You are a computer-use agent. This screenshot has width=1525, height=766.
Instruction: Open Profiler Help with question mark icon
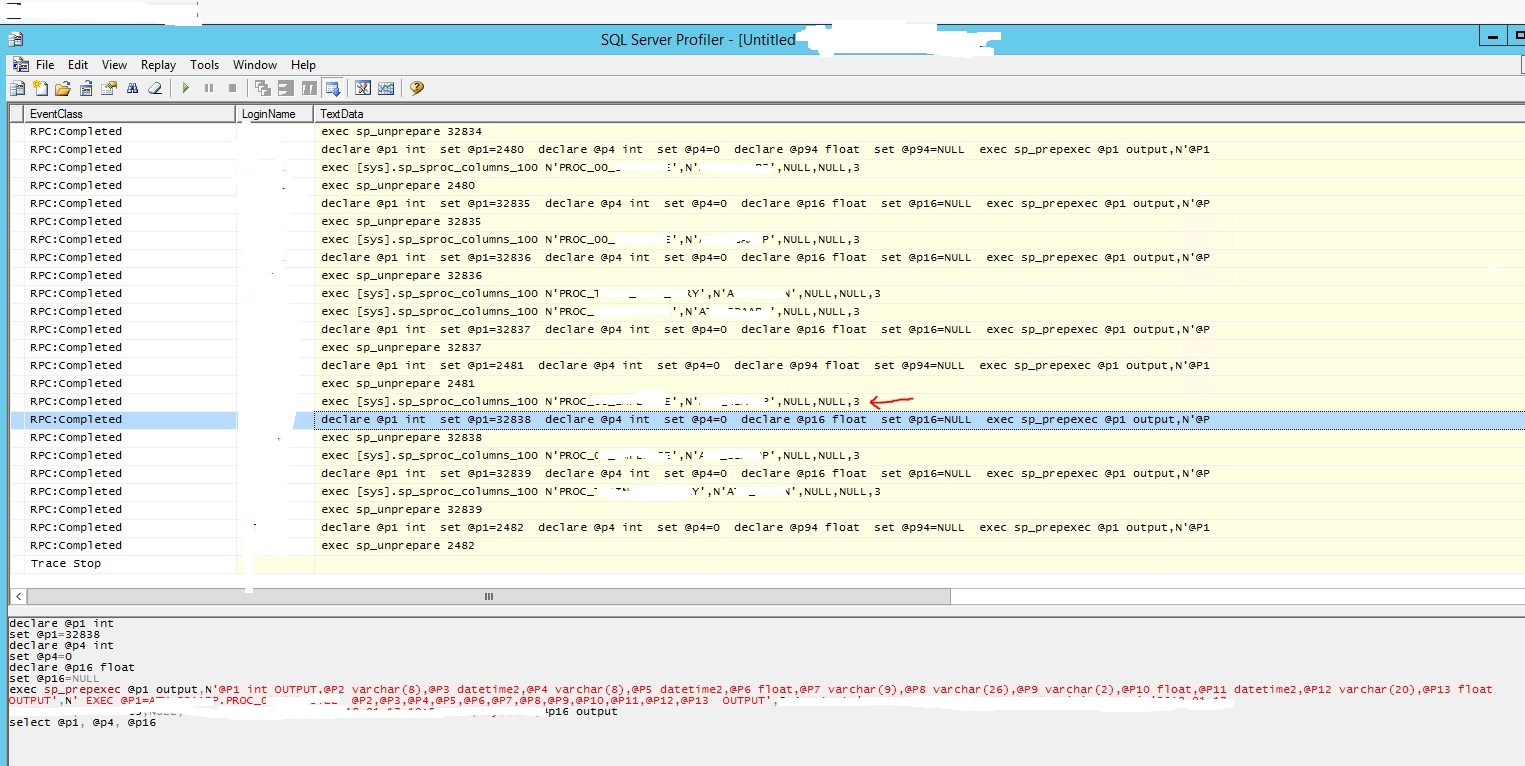click(415, 88)
